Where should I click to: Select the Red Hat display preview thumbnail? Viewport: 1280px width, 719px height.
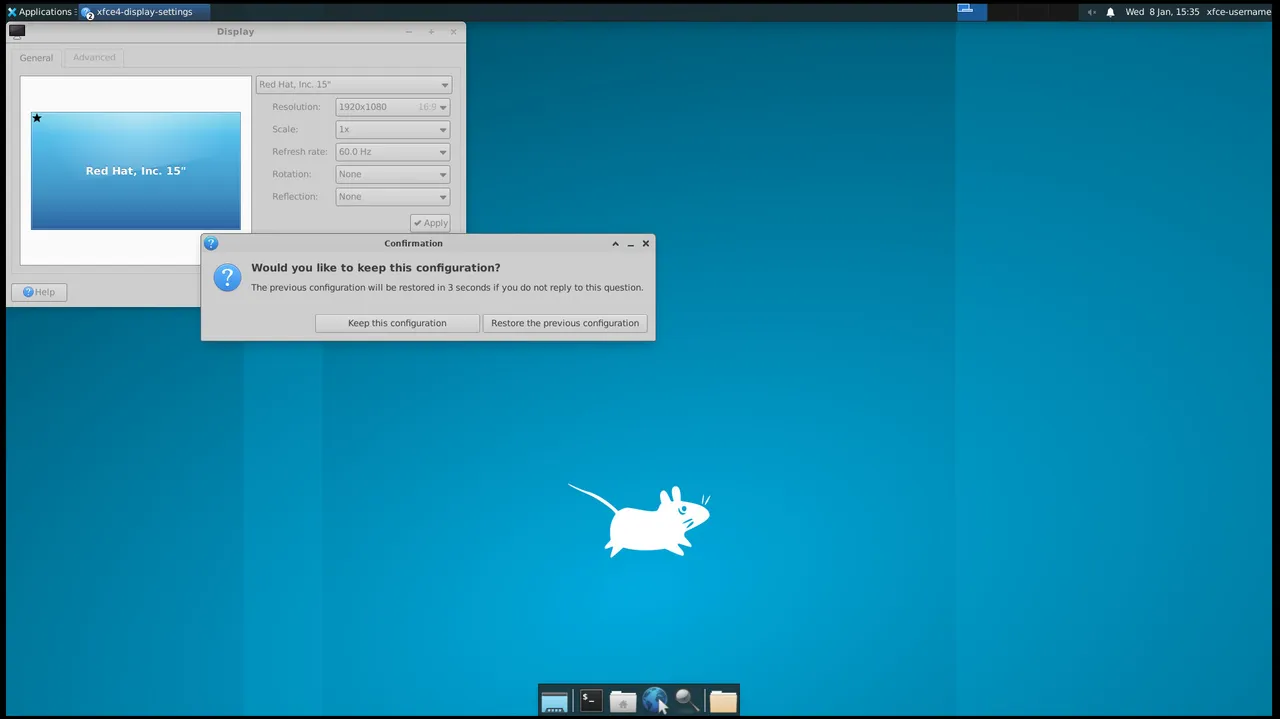[136, 171]
